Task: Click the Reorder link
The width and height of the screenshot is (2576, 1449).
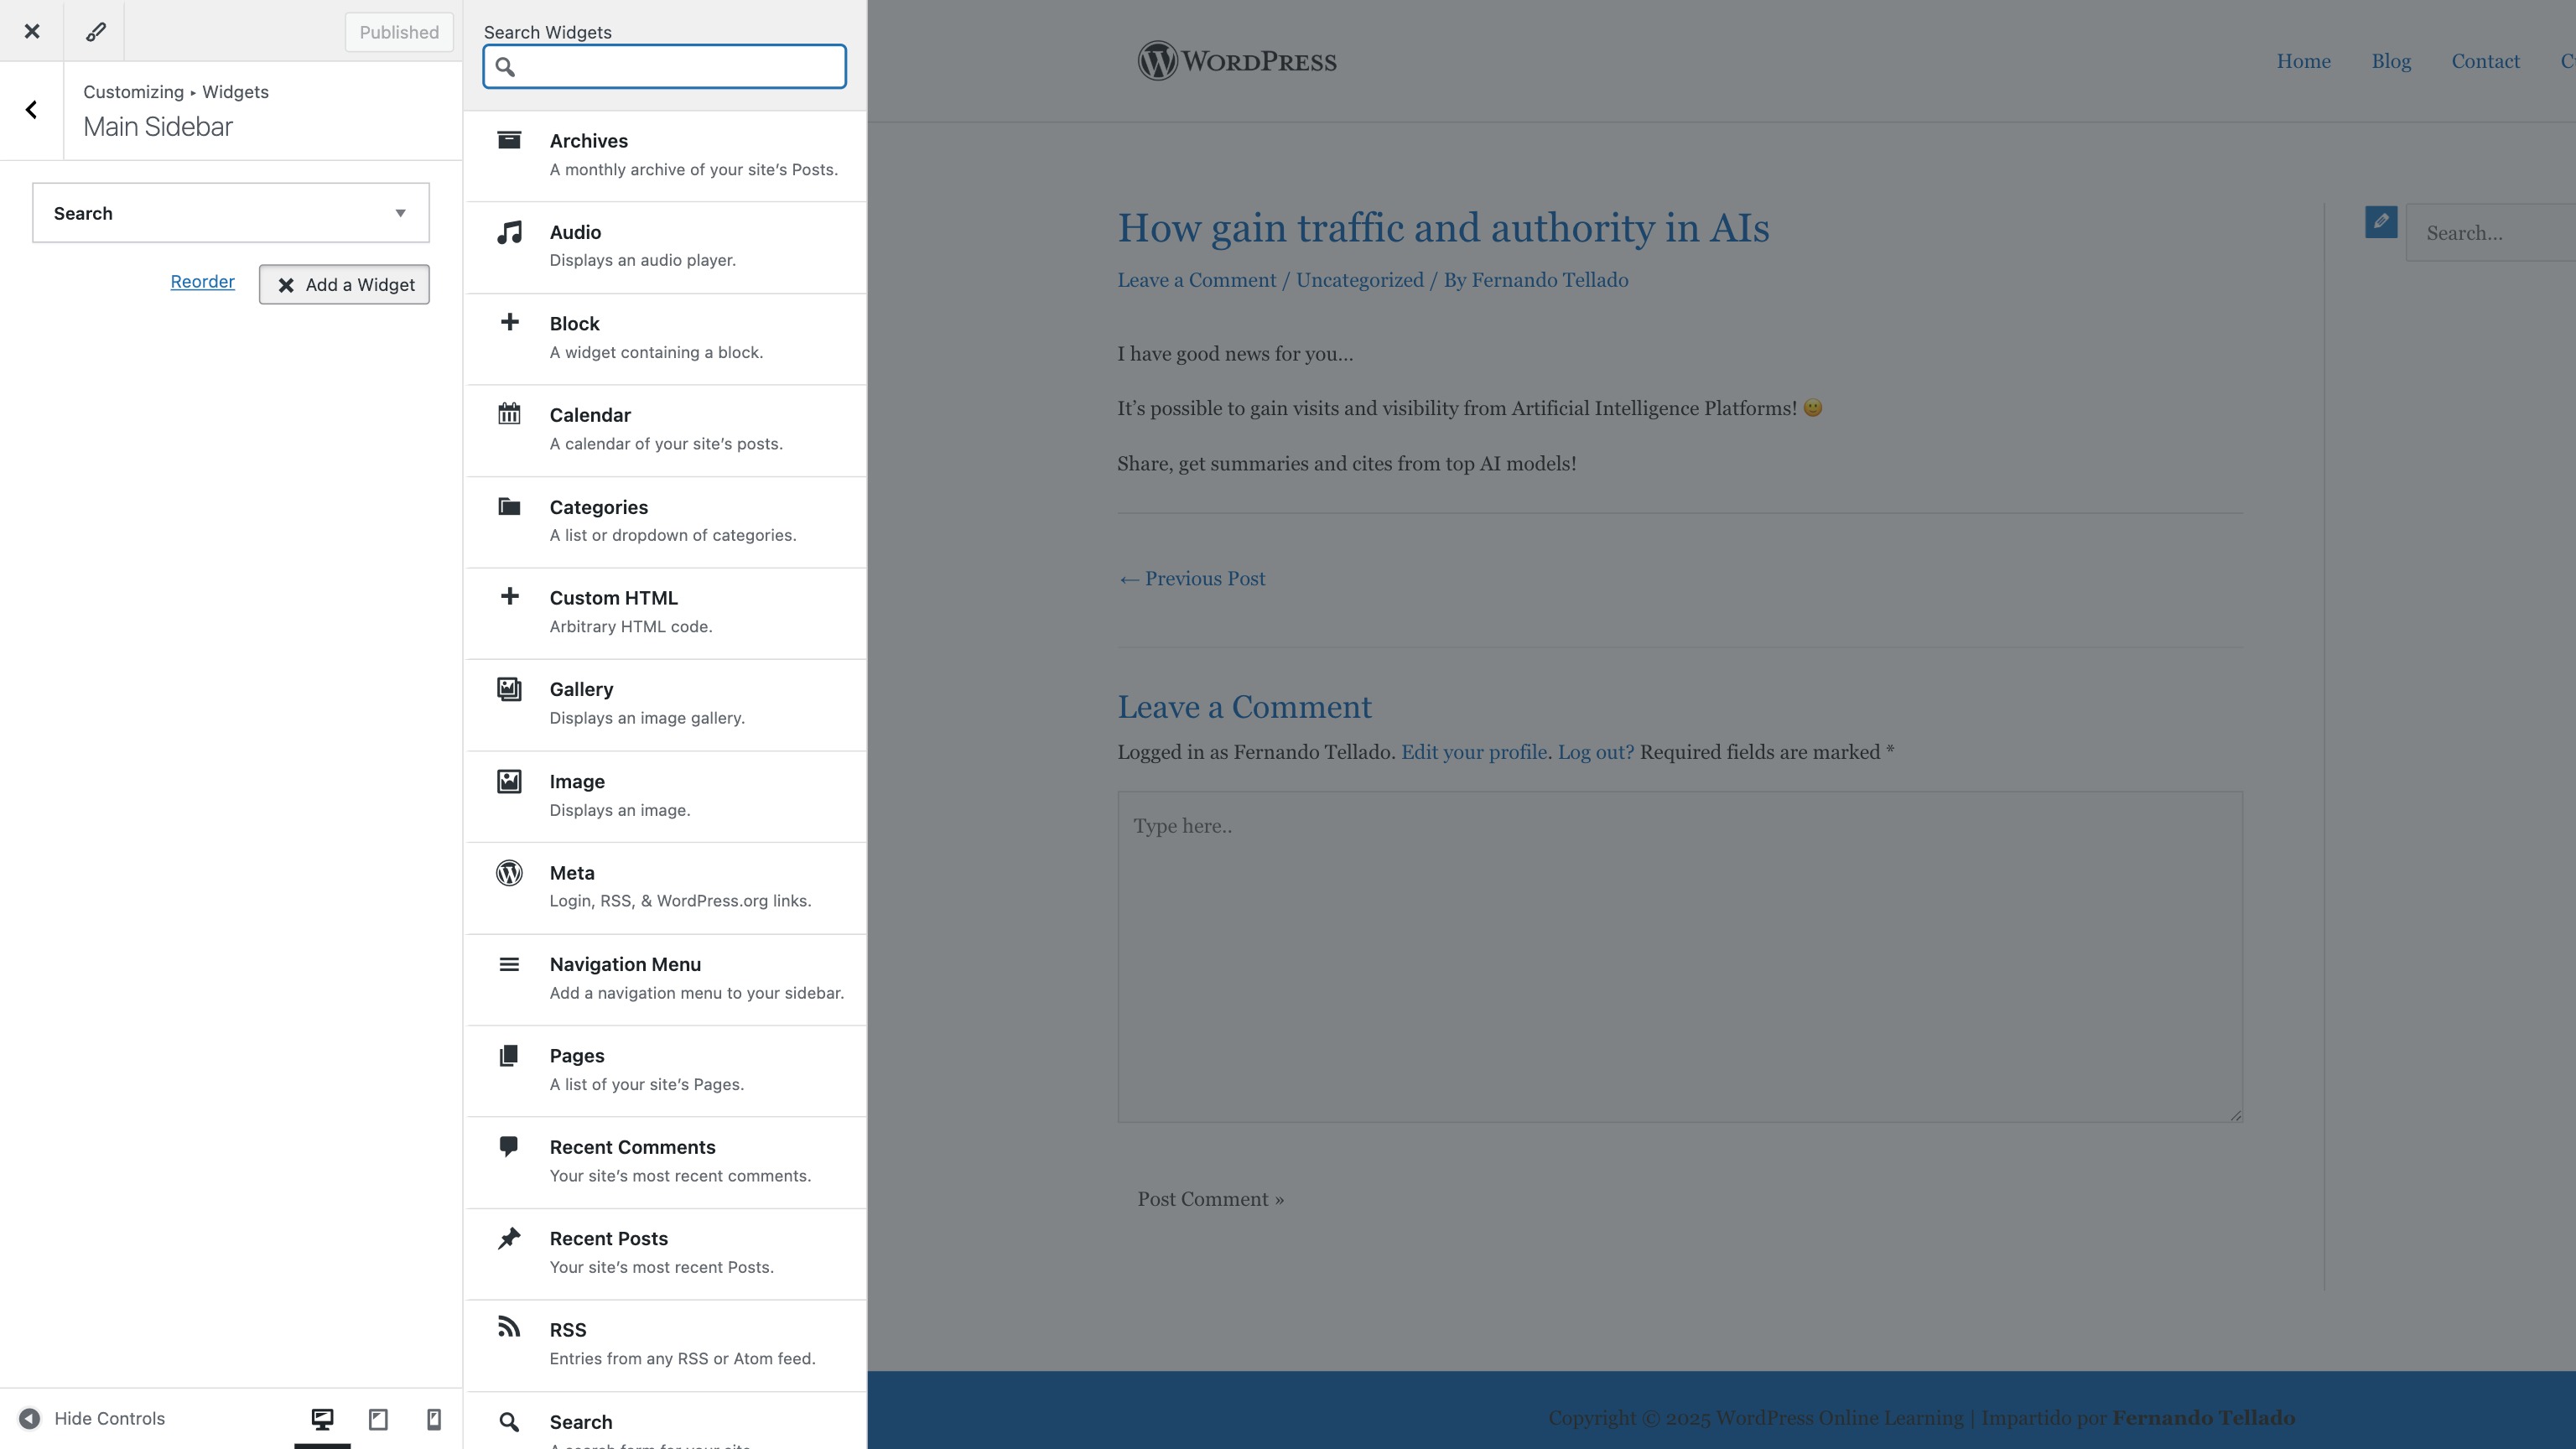Action: point(202,282)
